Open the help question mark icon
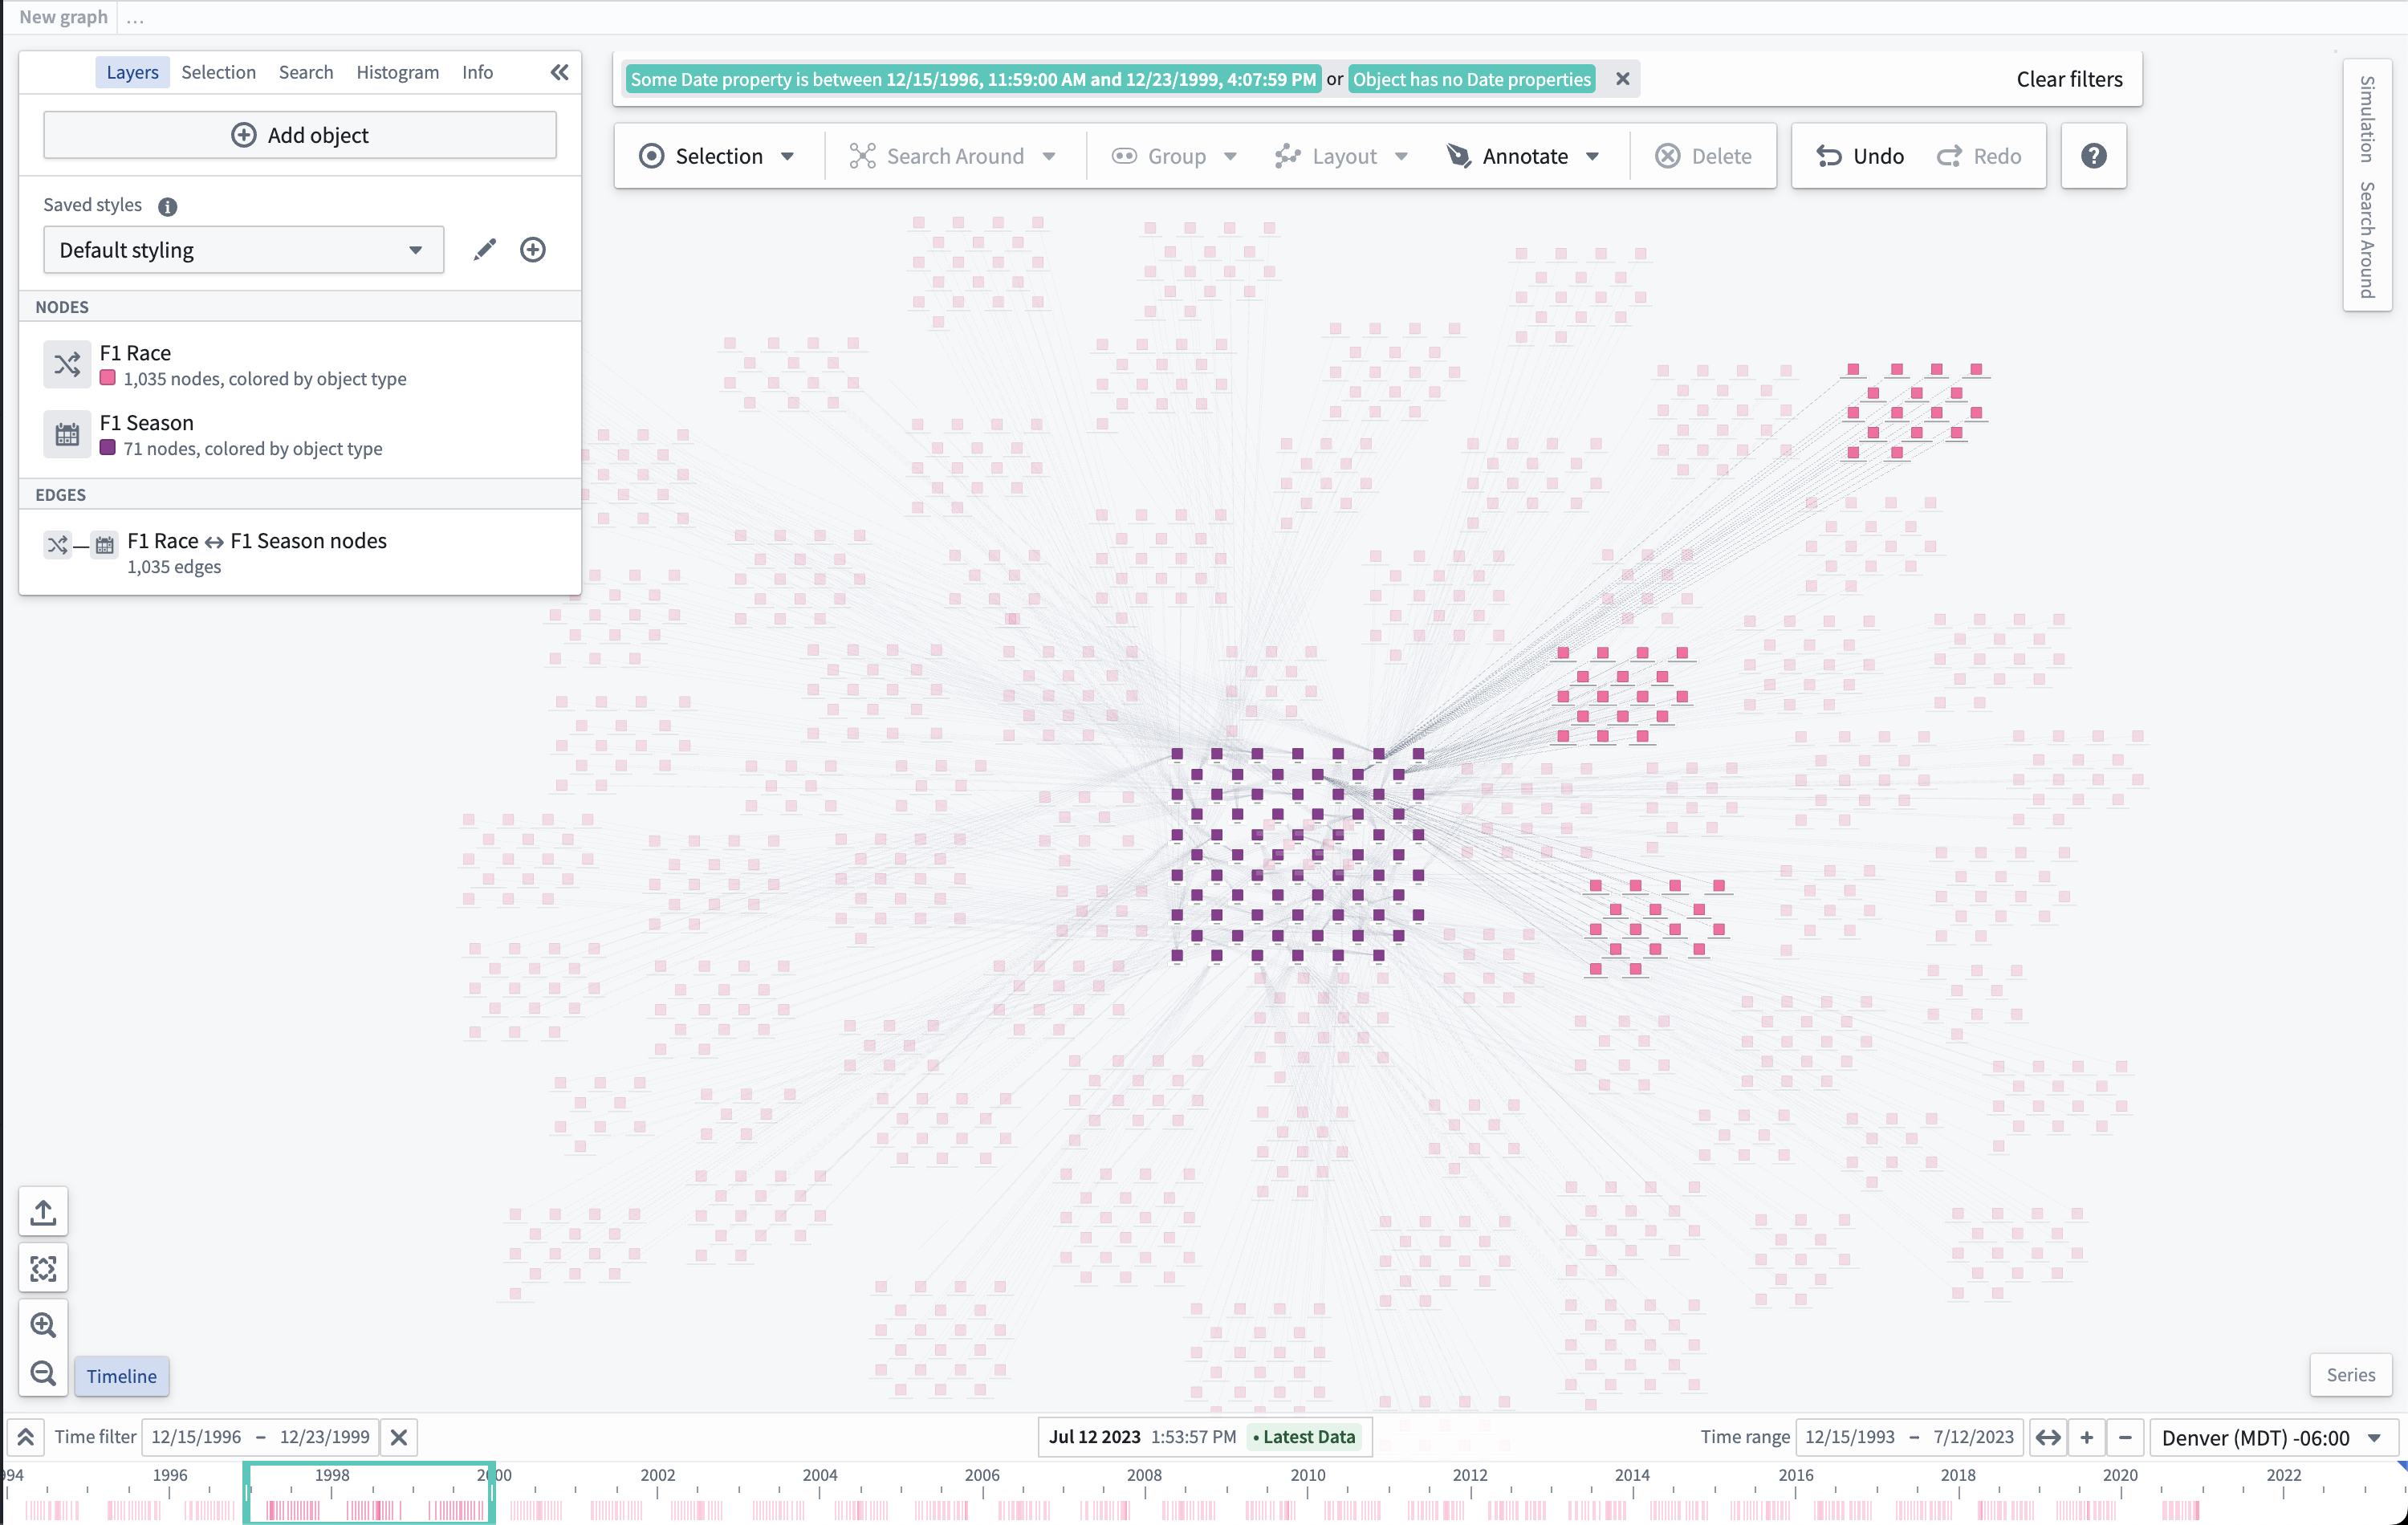The image size is (2408, 1525). click(x=2093, y=156)
